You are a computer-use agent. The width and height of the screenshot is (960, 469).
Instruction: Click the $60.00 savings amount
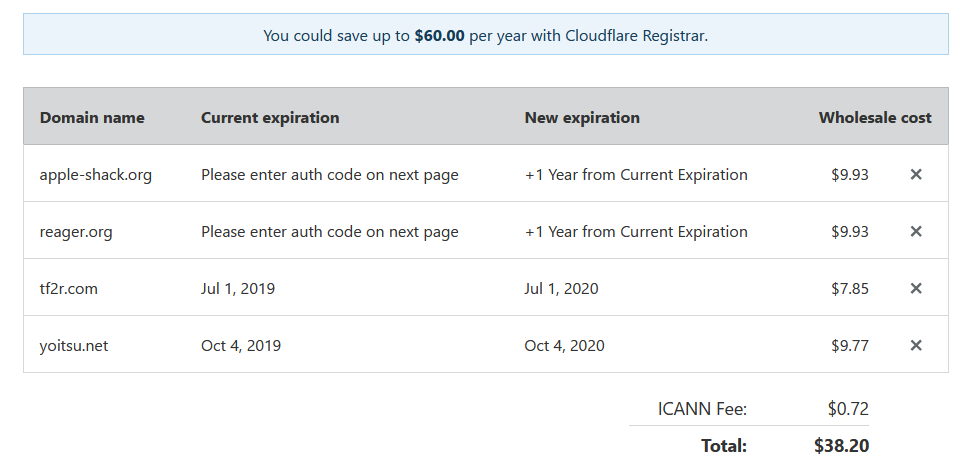(x=439, y=36)
